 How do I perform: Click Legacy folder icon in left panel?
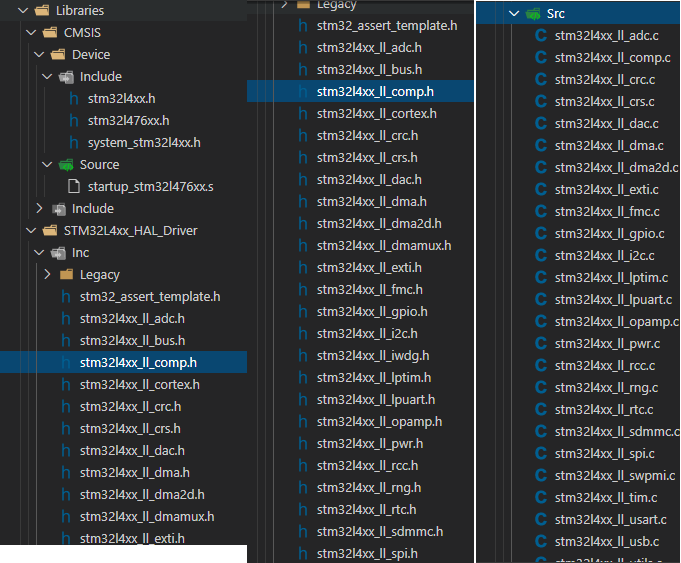pos(66,275)
